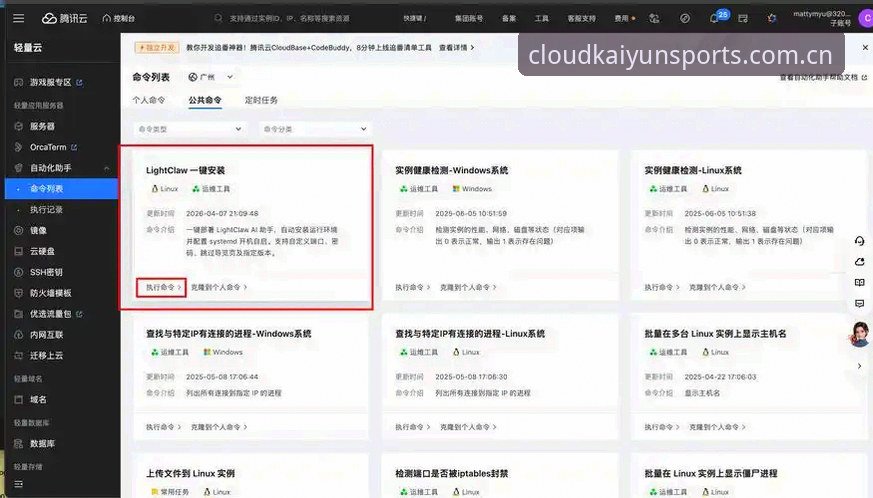873x498 pixels.
Task: Click the assistant avatar on right edge
Action: click(860, 334)
